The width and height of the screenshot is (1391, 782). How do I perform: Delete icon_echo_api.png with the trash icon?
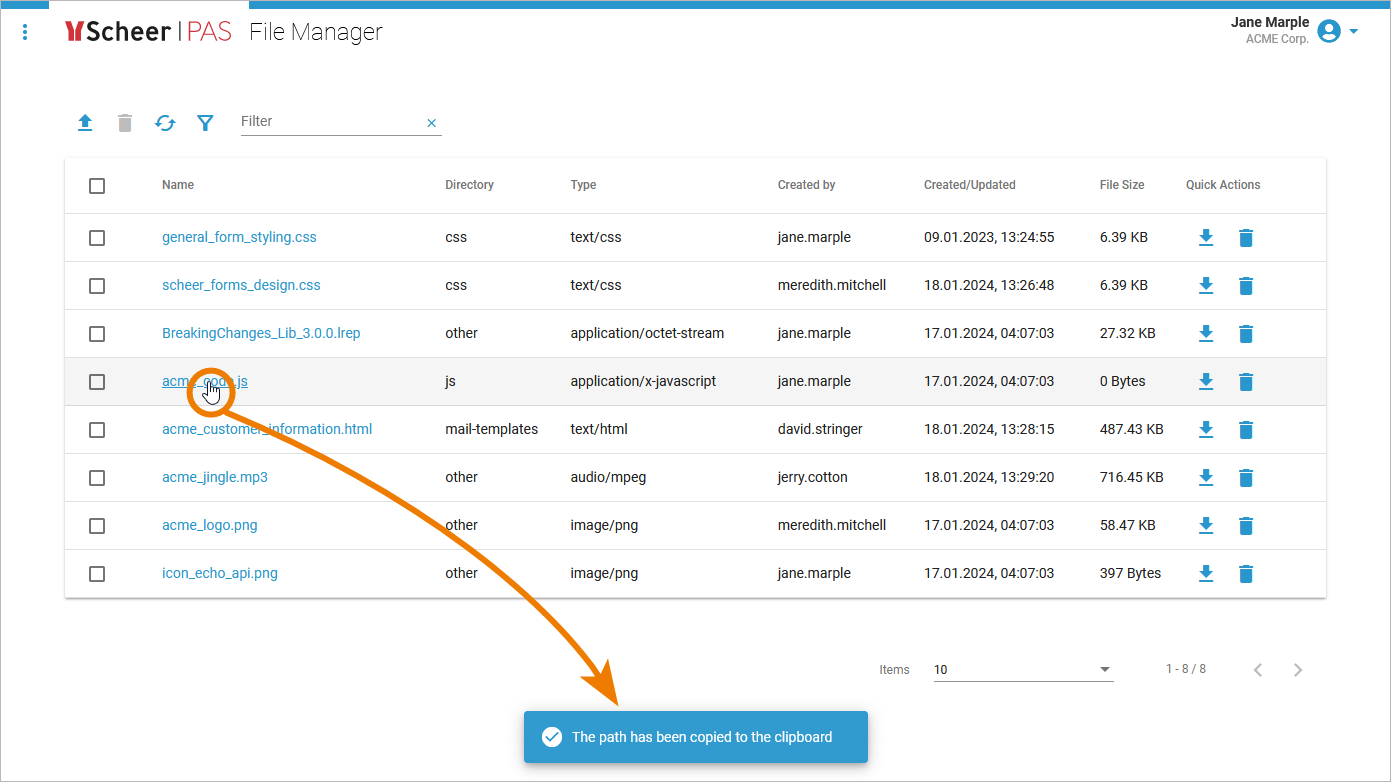click(1246, 574)
